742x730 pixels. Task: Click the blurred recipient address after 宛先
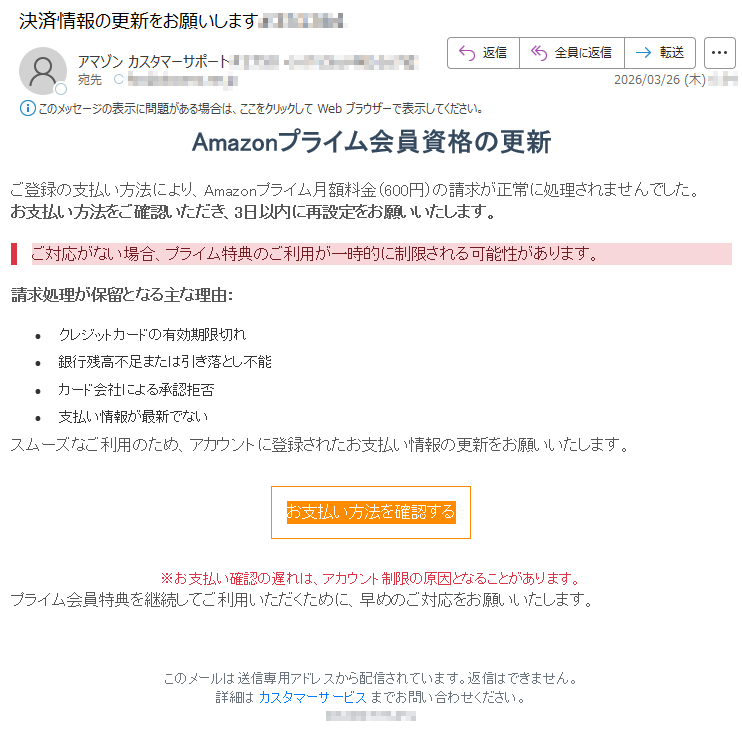[183, 80]
